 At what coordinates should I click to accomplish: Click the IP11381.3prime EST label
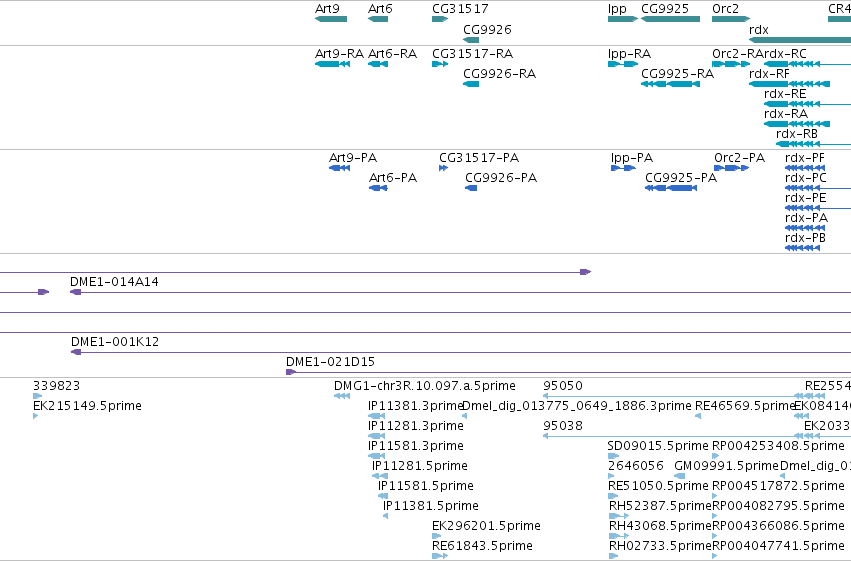click(415, 406)
